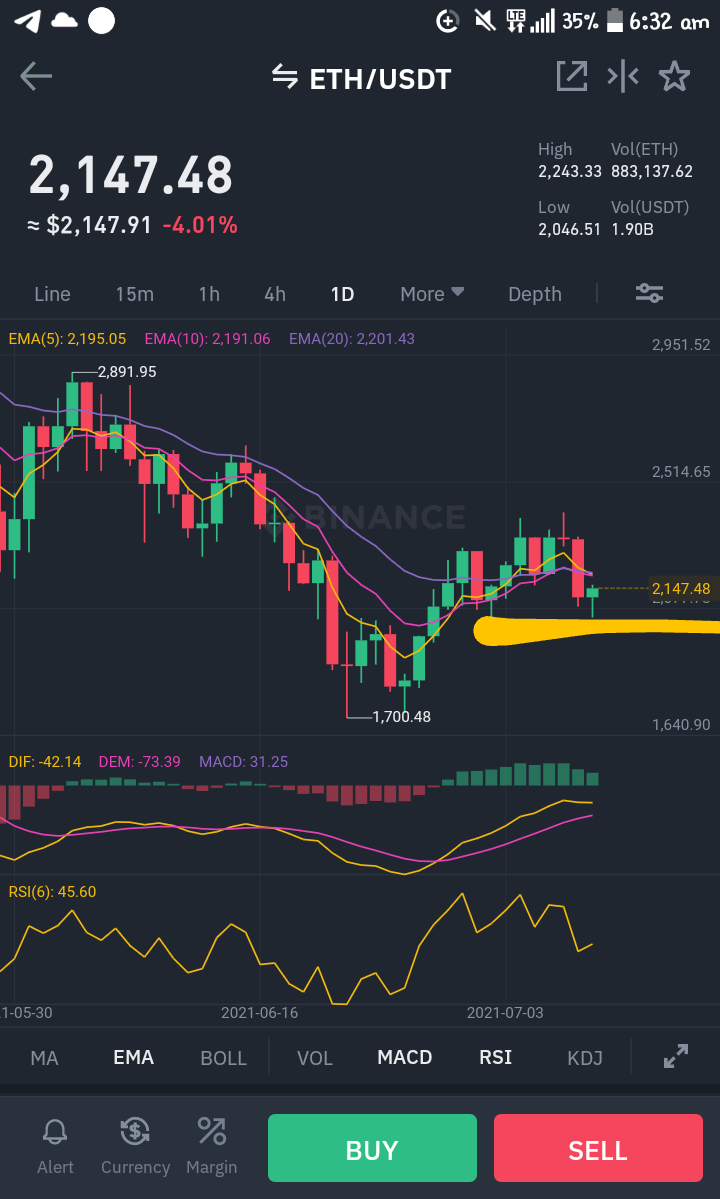
Task: Select the 15m interval tab
Action: (135, 294)
